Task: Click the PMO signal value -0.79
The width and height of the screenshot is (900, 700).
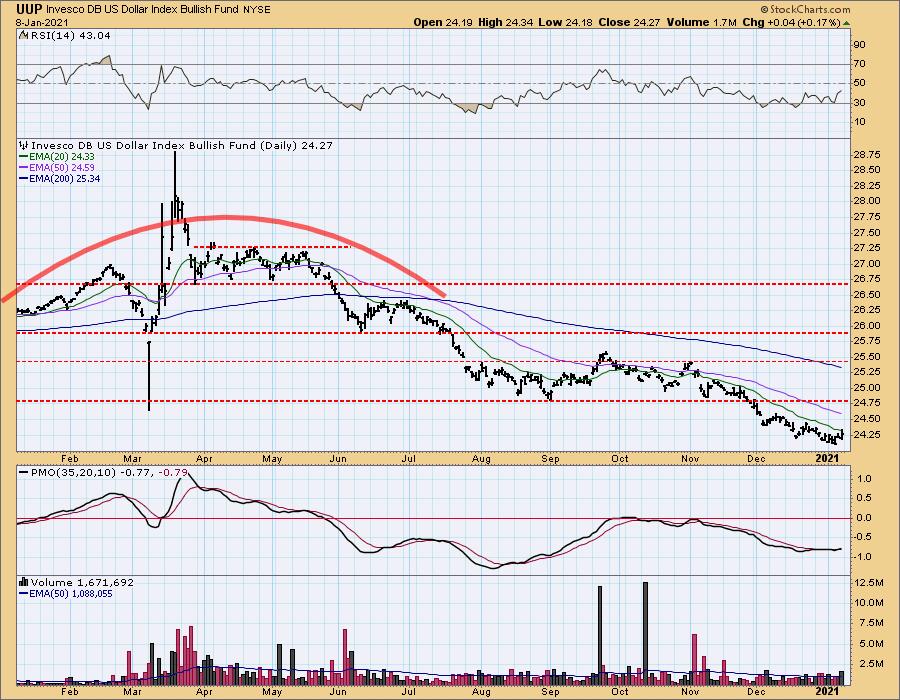Action: click(x=172, y=472)
